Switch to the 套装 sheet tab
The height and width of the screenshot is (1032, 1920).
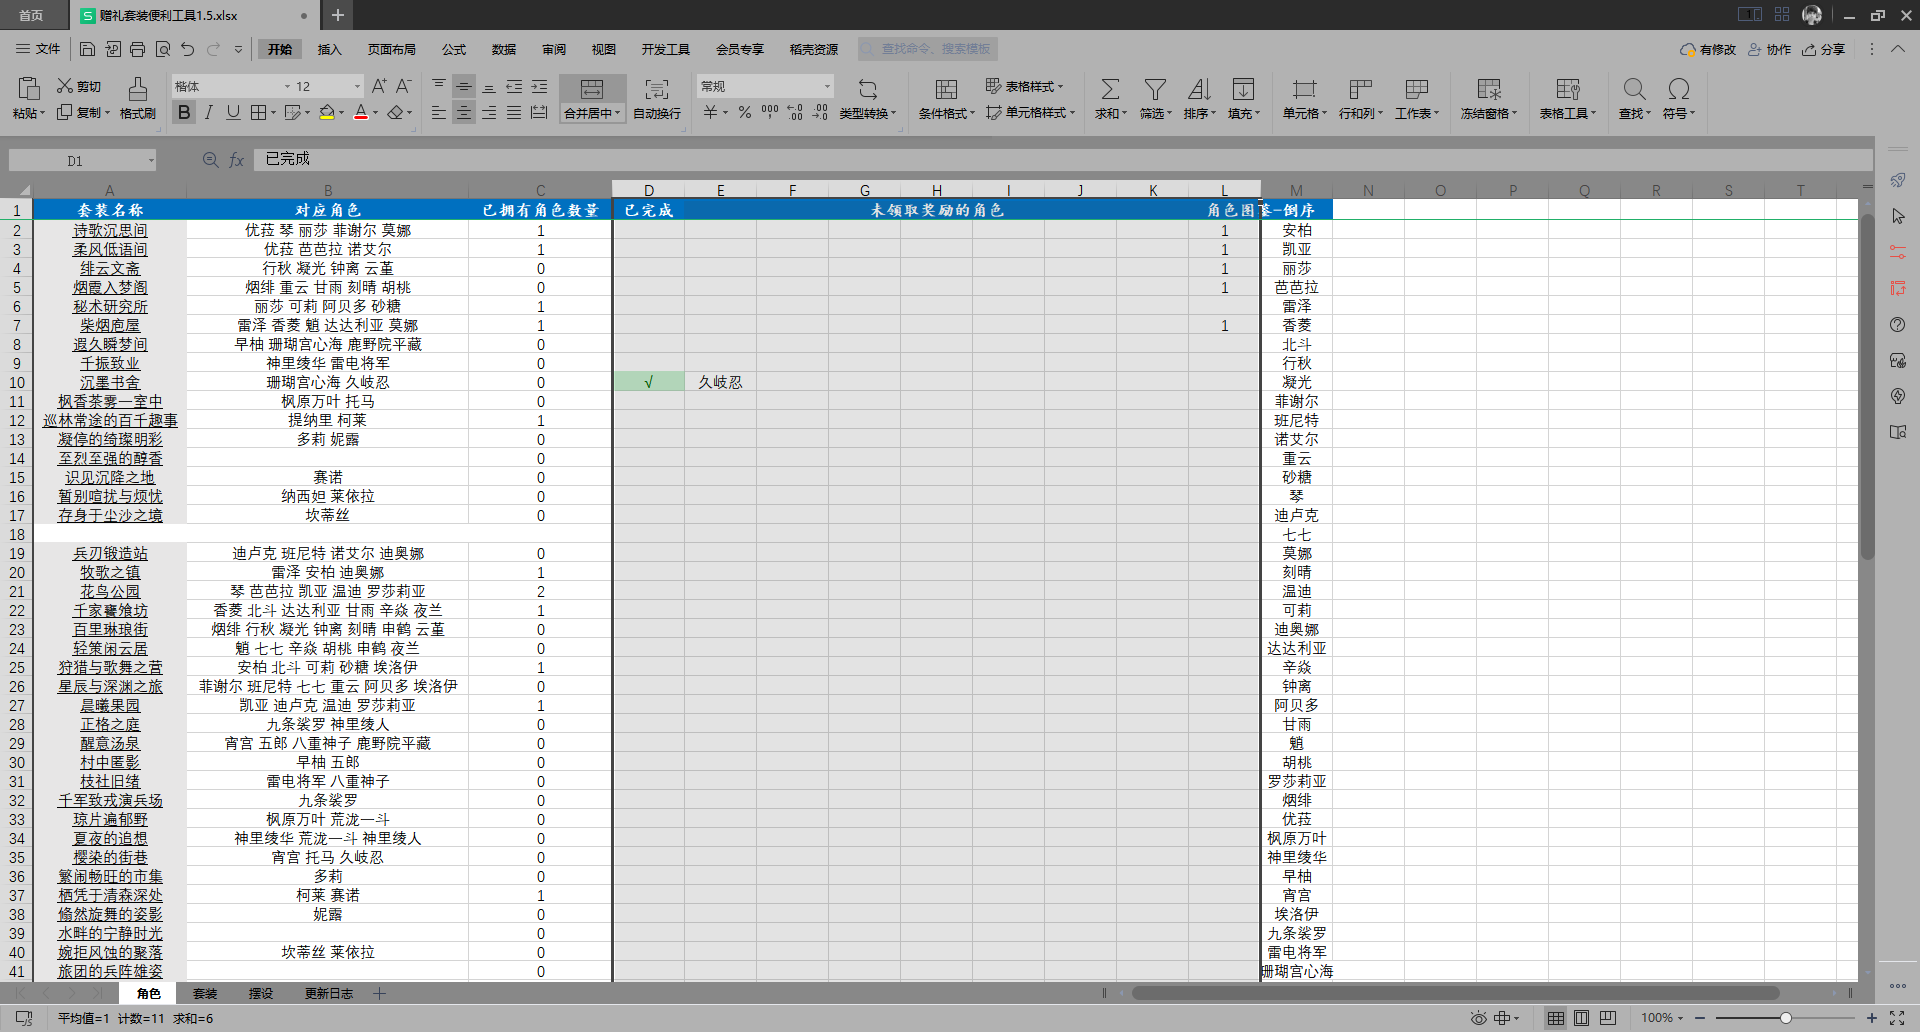pyautogui.click(x=205, y=993)
